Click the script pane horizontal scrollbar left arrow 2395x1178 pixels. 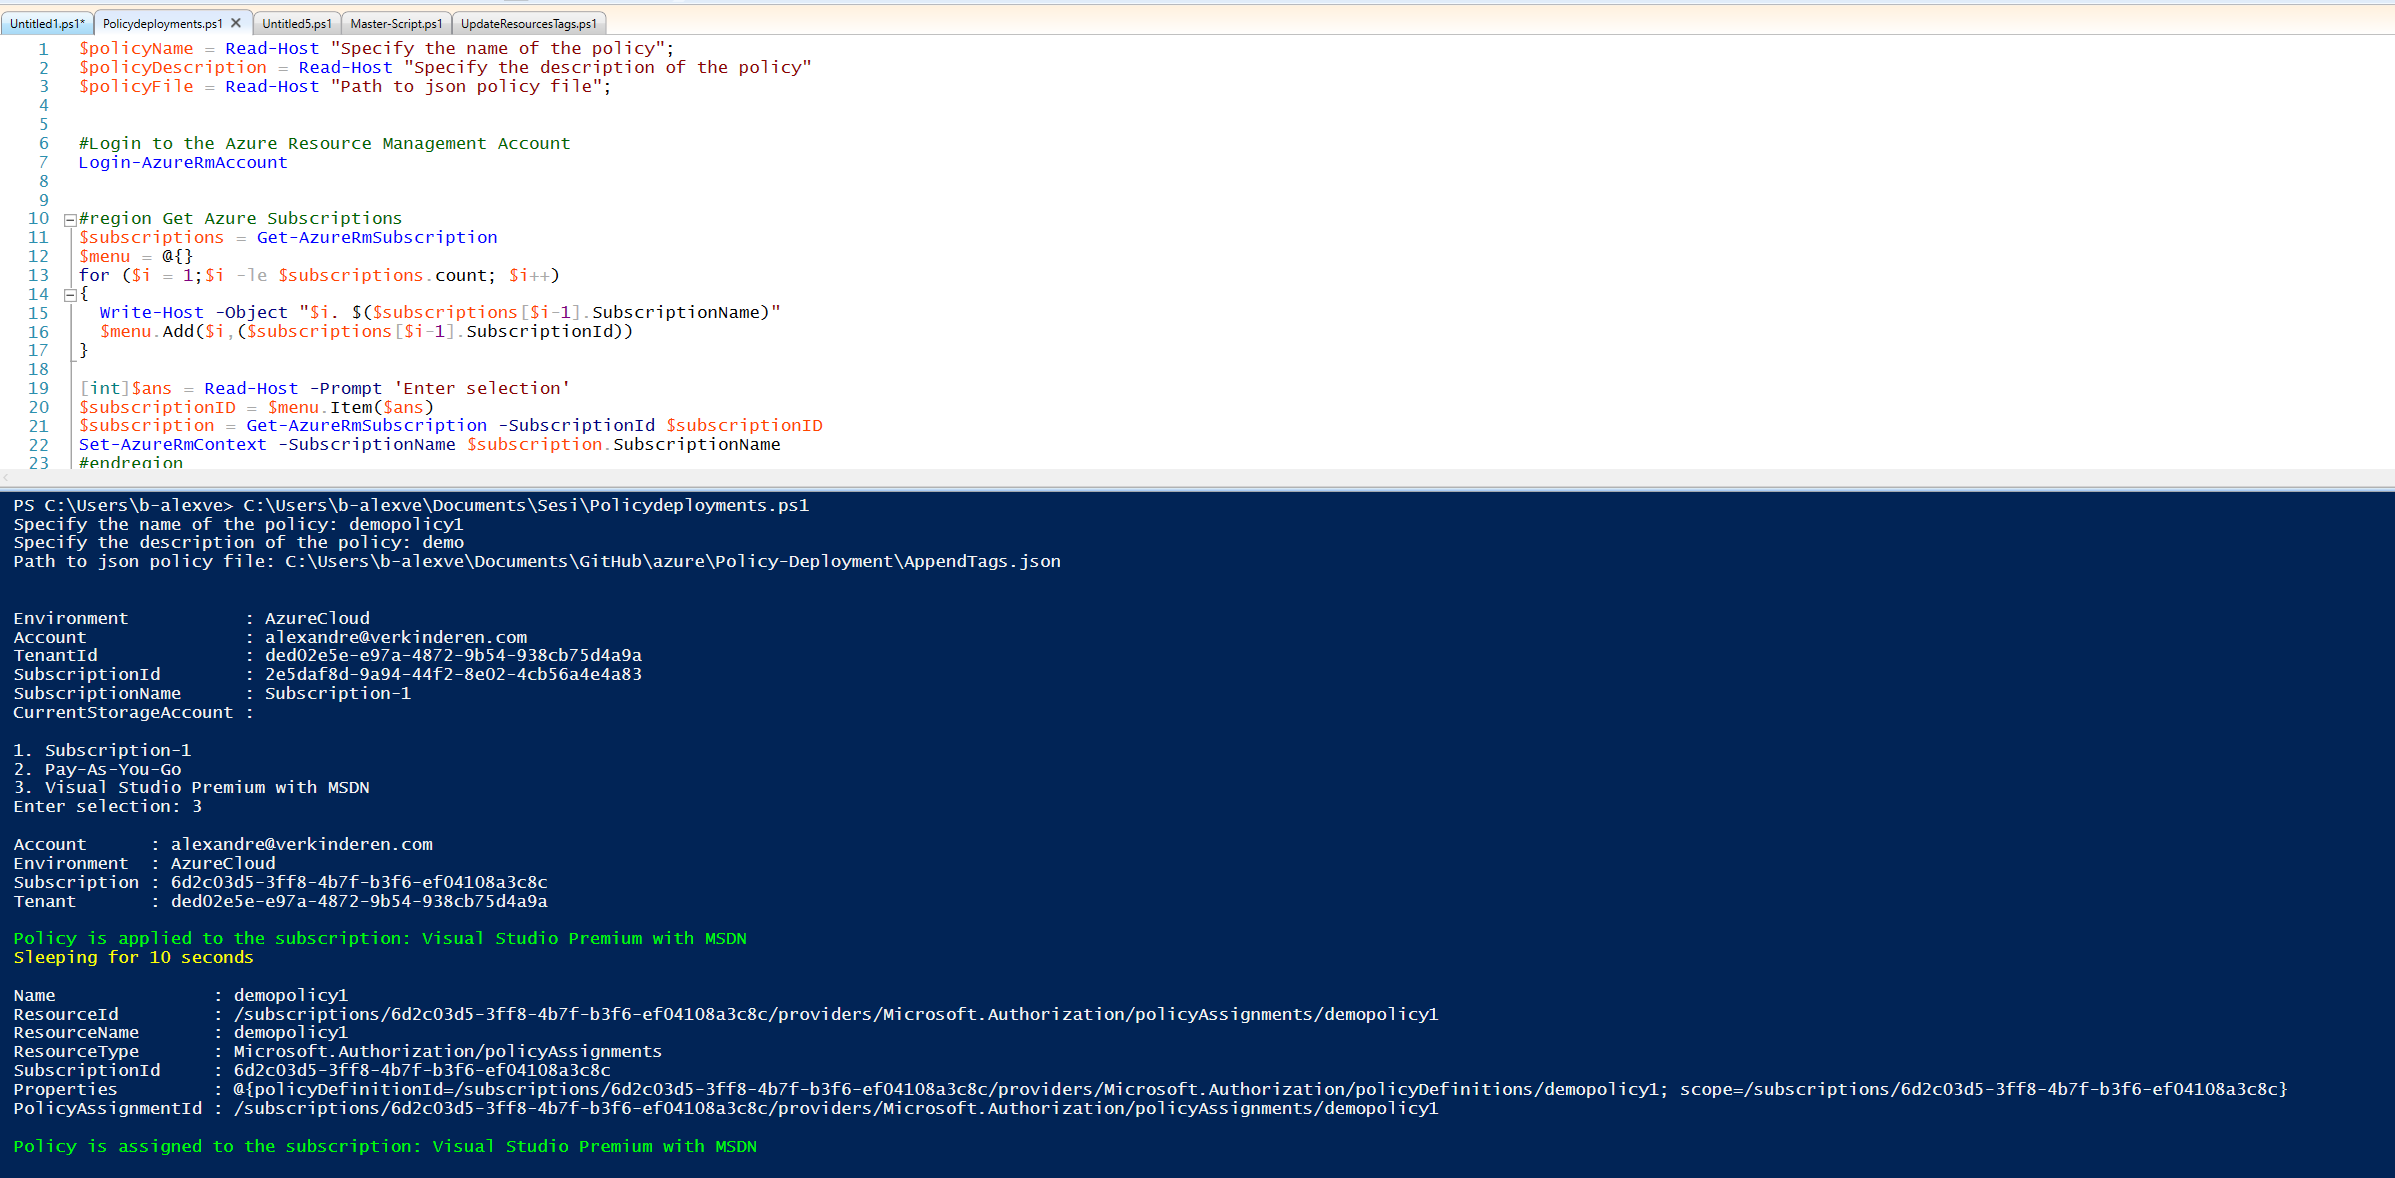pyautogui.click(x=6, y=477)
